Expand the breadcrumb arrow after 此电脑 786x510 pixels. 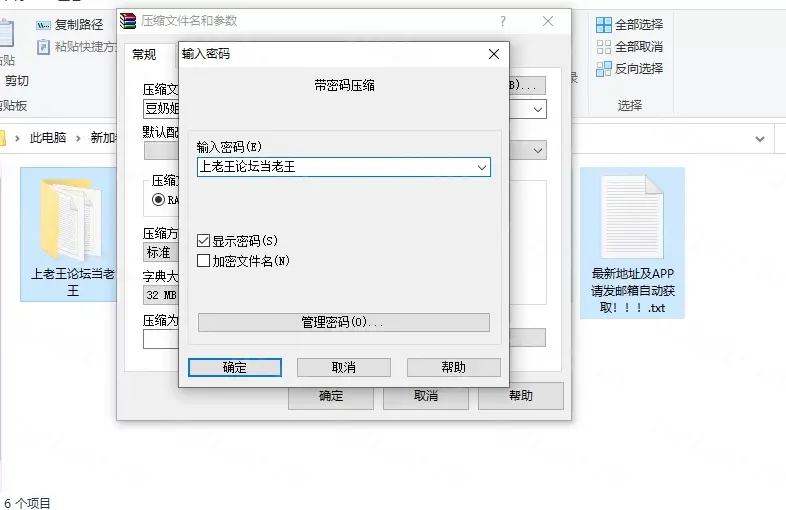pos(78,138)
